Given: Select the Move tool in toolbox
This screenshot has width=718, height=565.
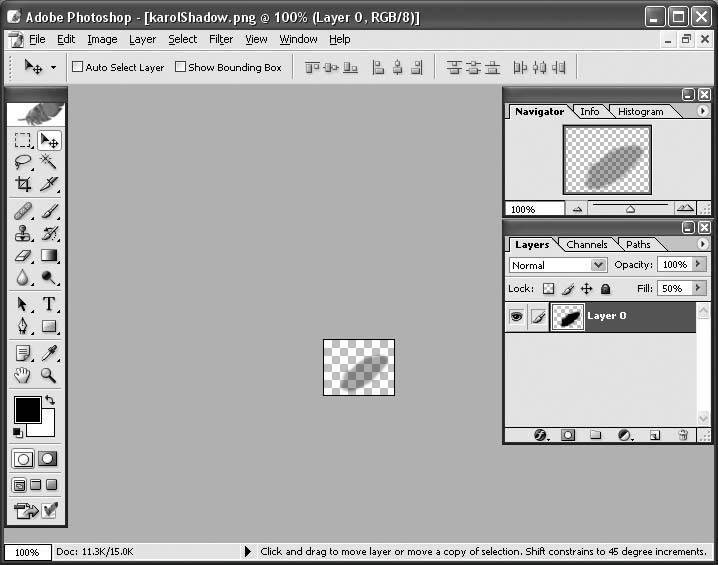Looking at the screenshot, I should tap(49, 140).
